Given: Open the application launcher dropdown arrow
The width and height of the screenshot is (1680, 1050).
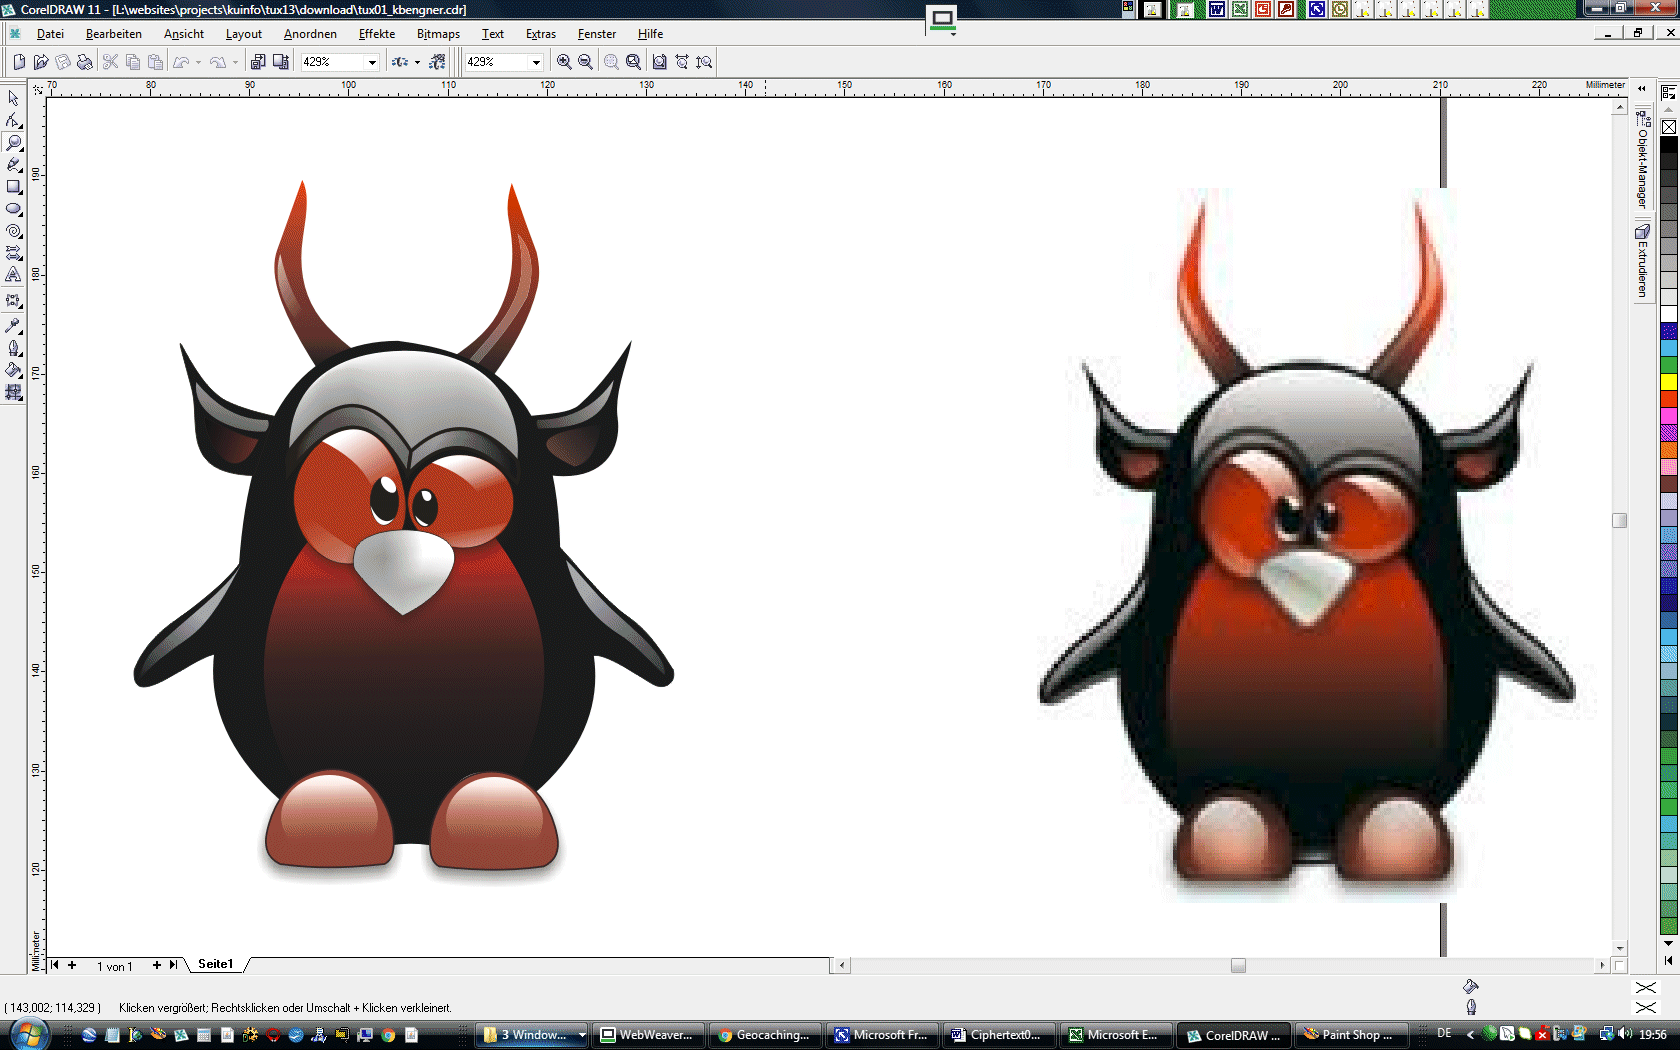Looking at the screenshot, I should [417, 62].
